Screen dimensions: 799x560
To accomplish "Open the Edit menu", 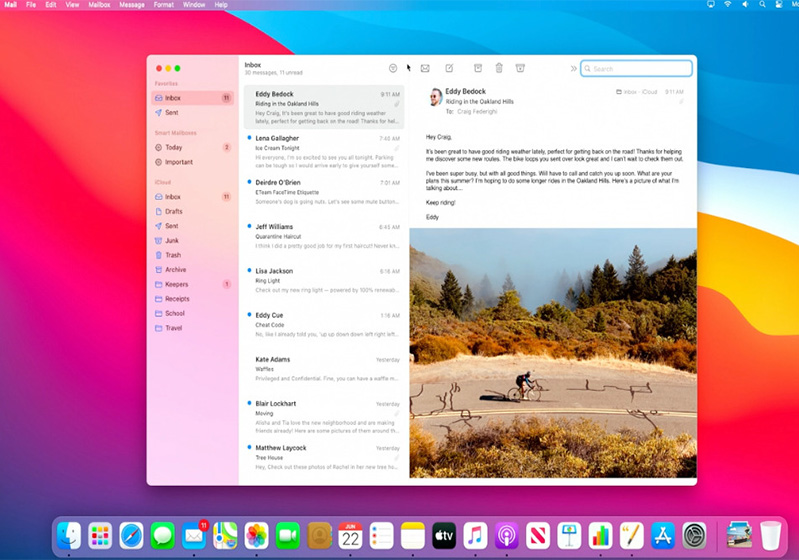I will pos(50,5).
